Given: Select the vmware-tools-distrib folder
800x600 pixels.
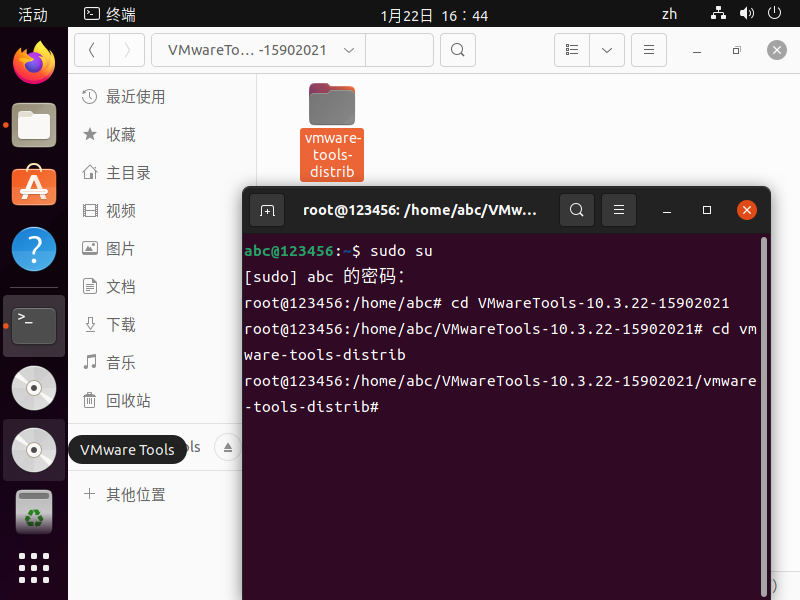Looking at the screenshot, I should click(x=332, y=132).
